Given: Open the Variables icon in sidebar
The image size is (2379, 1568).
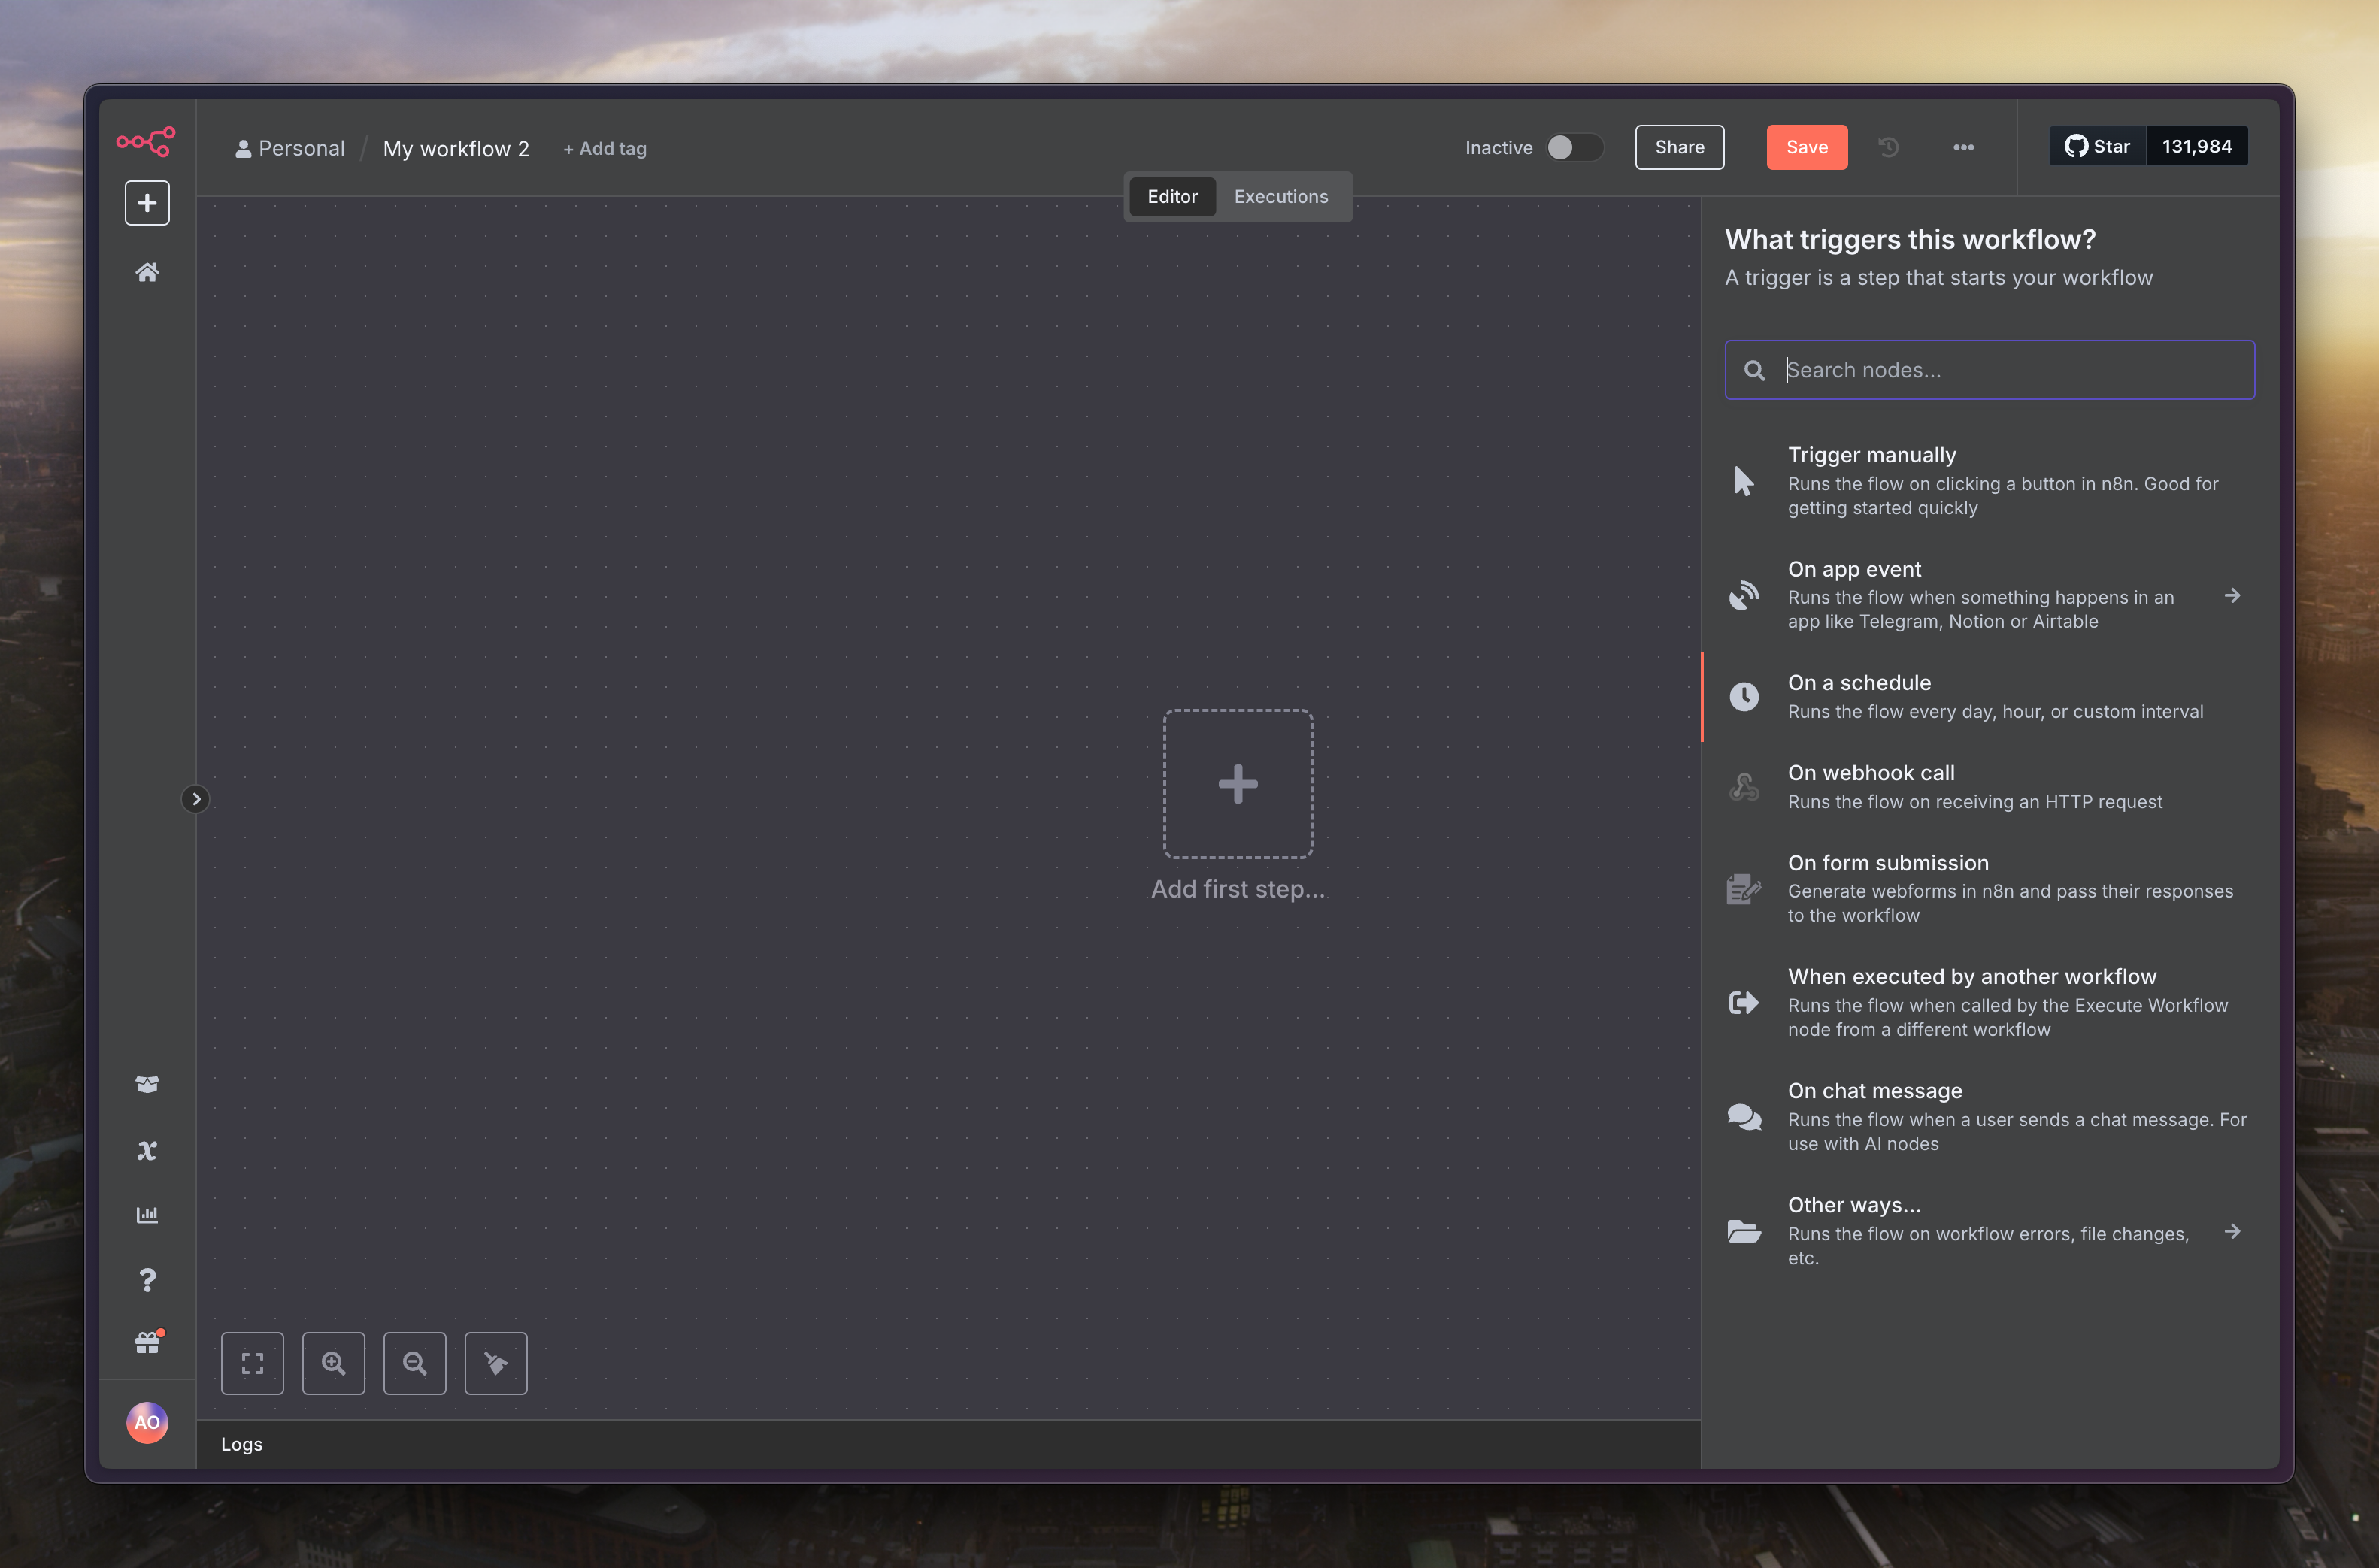Looking at the screenshot, I should tap(147, 1150).
